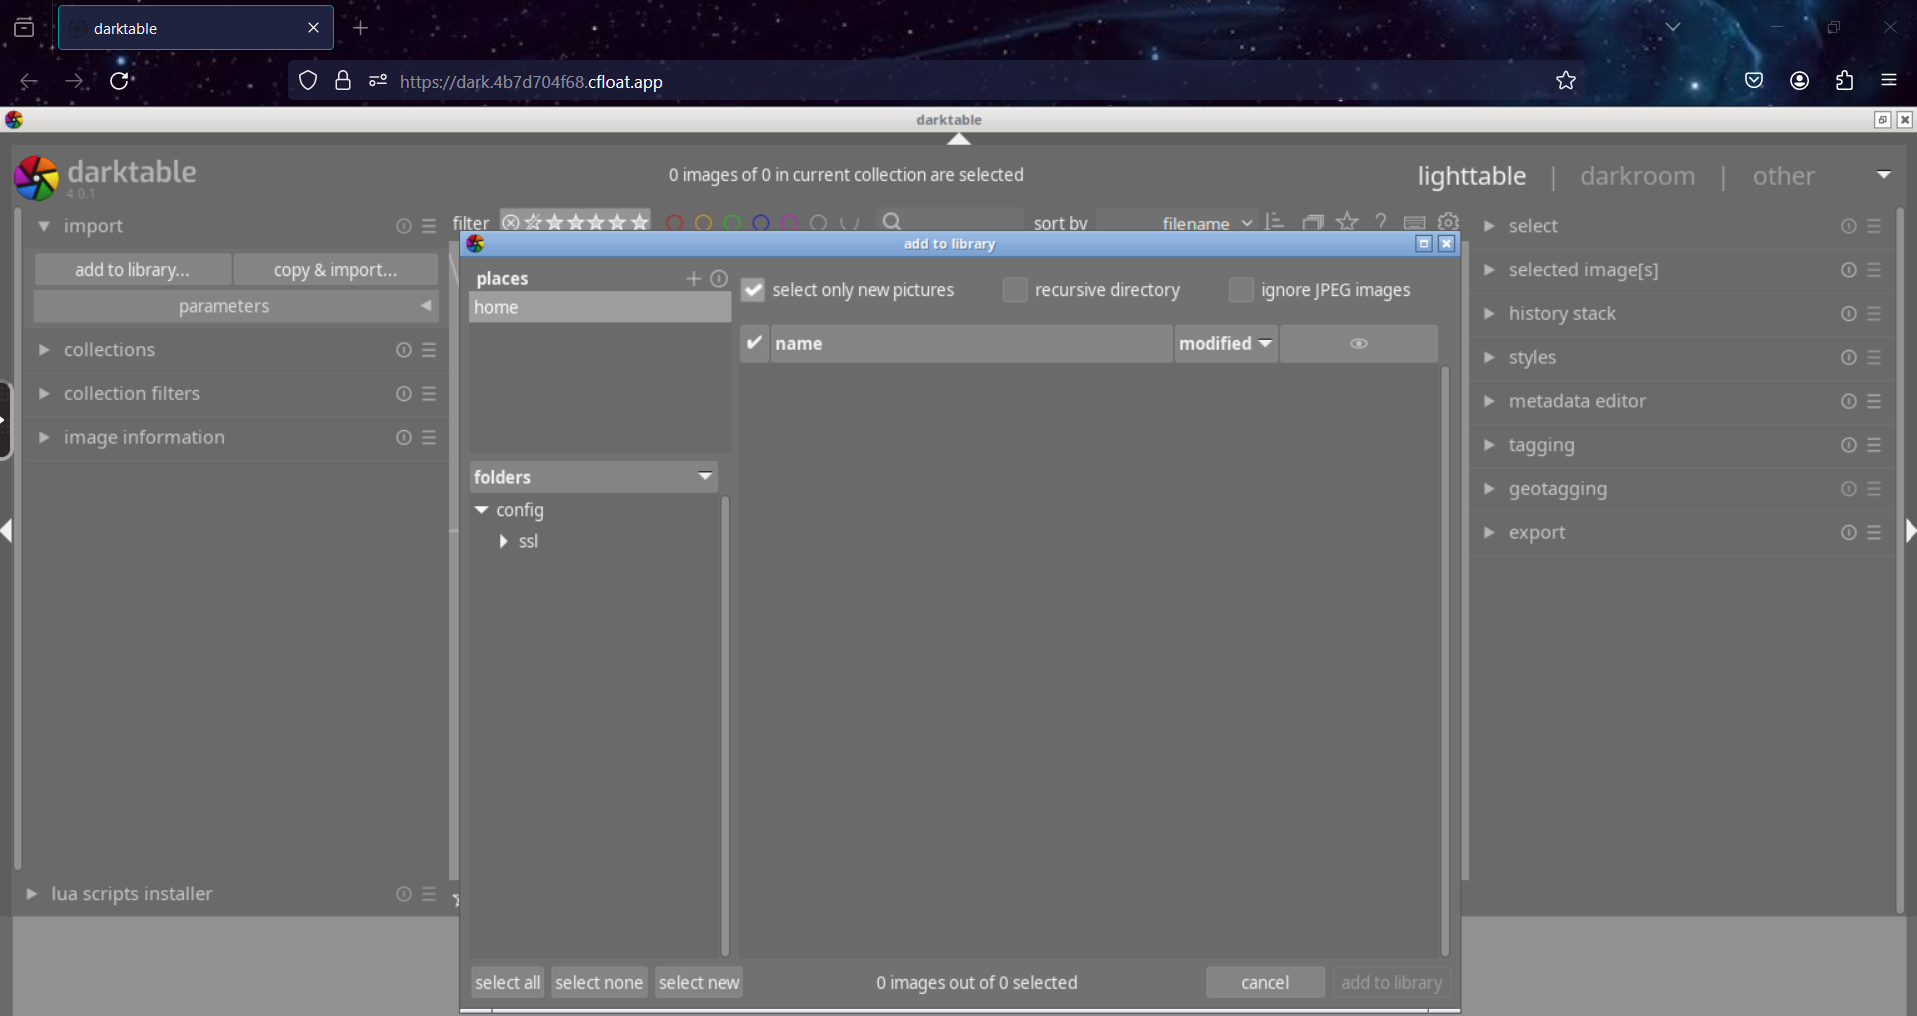Expand the image information module

[x=44, y=437]
